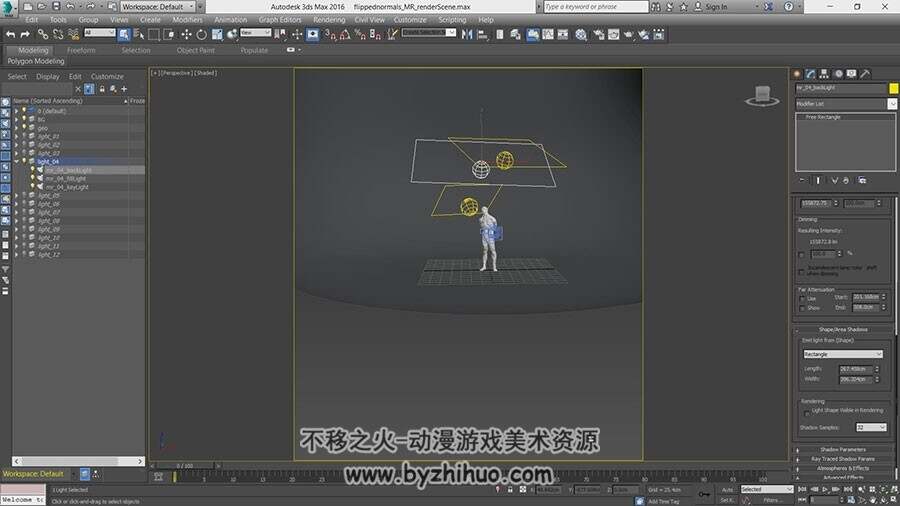The image size is (900, 506).
Task: Click the Redo arrow in main toolbar
Action: 25,35
